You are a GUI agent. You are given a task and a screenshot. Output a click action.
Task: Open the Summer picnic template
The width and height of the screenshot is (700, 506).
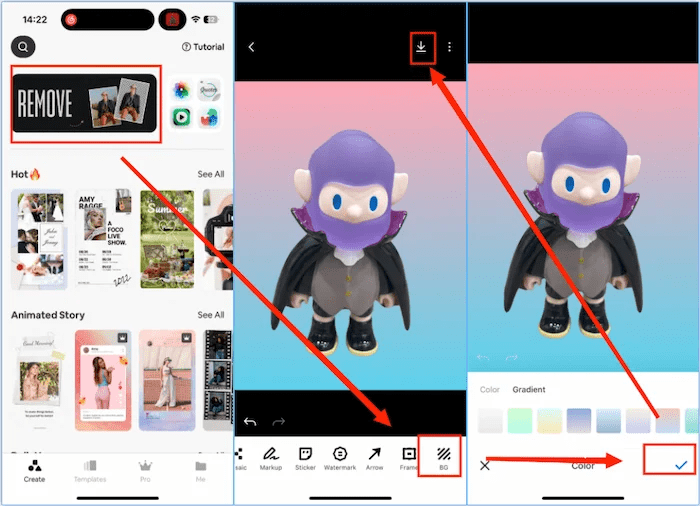coord(167,239)
